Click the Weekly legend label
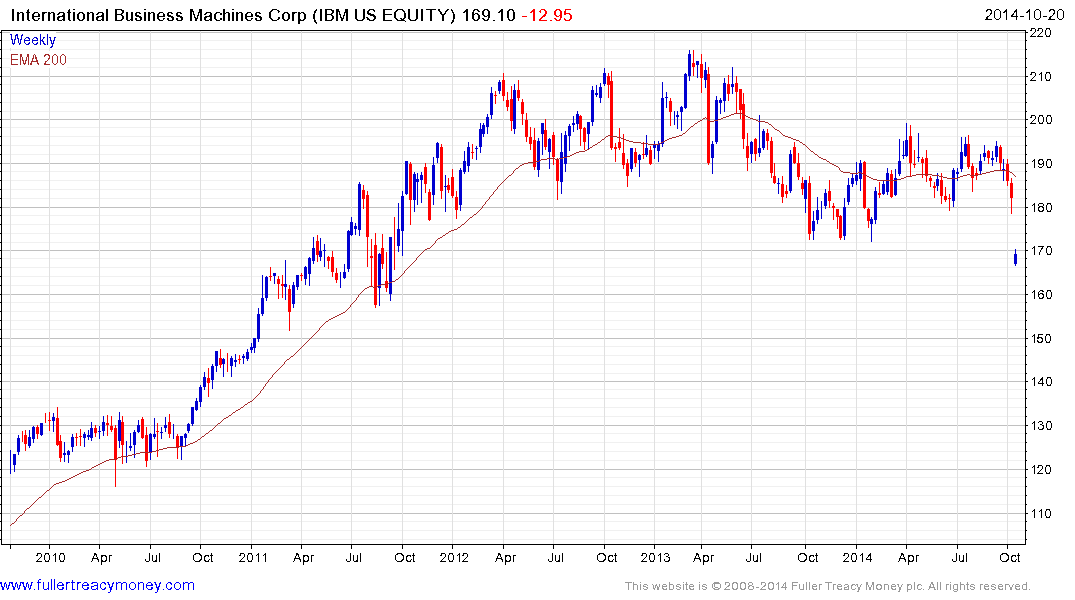This screenshot has height=600, width=1075. point(33,40)
